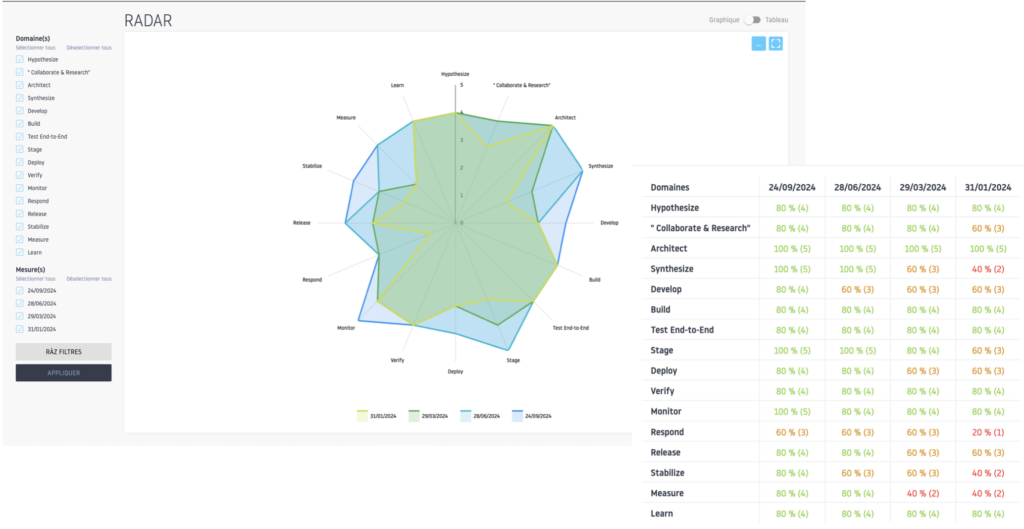
Task: Expand the radar chart to fullscreen
Action: [775, 43]
